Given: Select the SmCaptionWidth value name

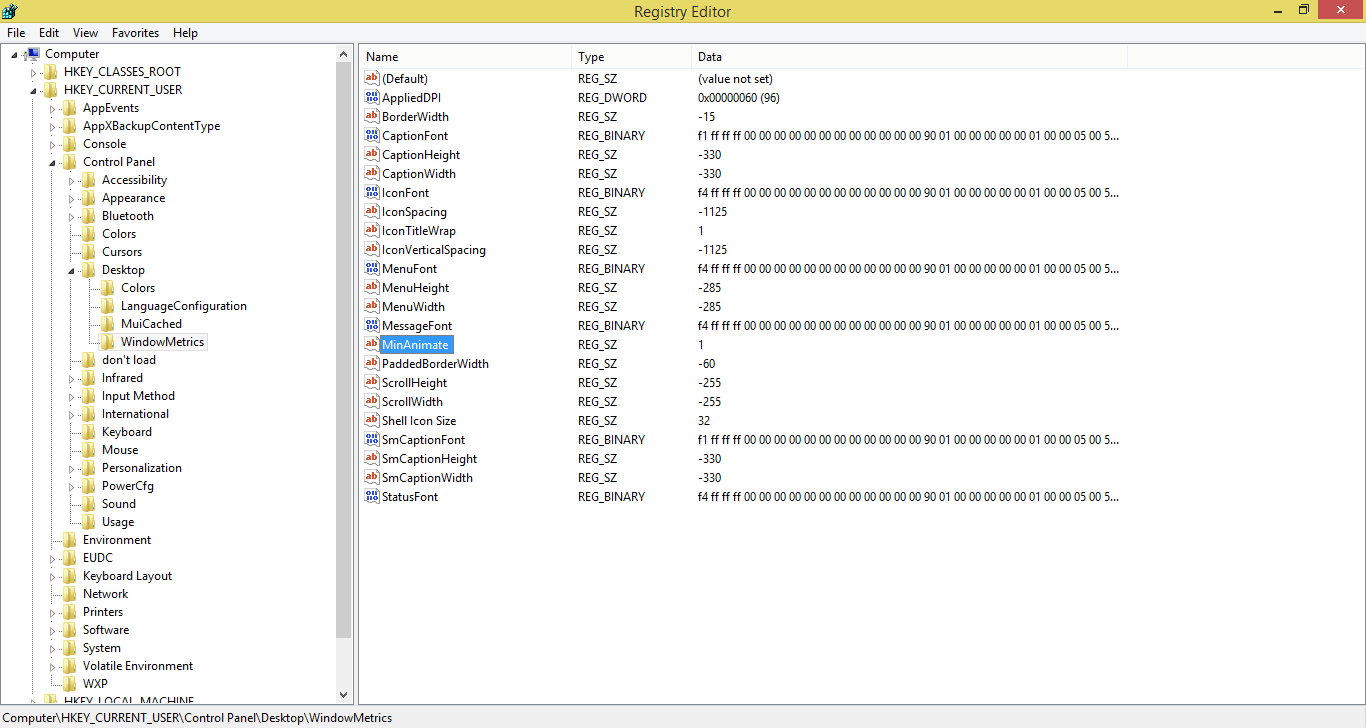Looking at the screenshot, I should coord(427,478).
